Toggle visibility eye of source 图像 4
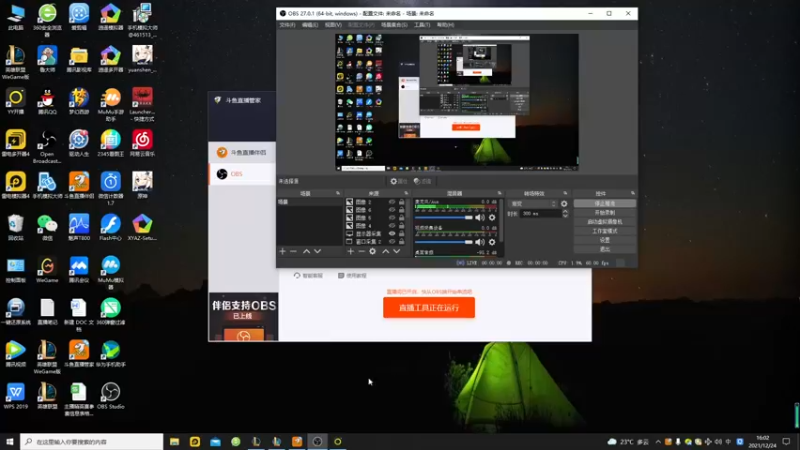The width and height of the screenshot is (800, 450). tap(392, 226)
